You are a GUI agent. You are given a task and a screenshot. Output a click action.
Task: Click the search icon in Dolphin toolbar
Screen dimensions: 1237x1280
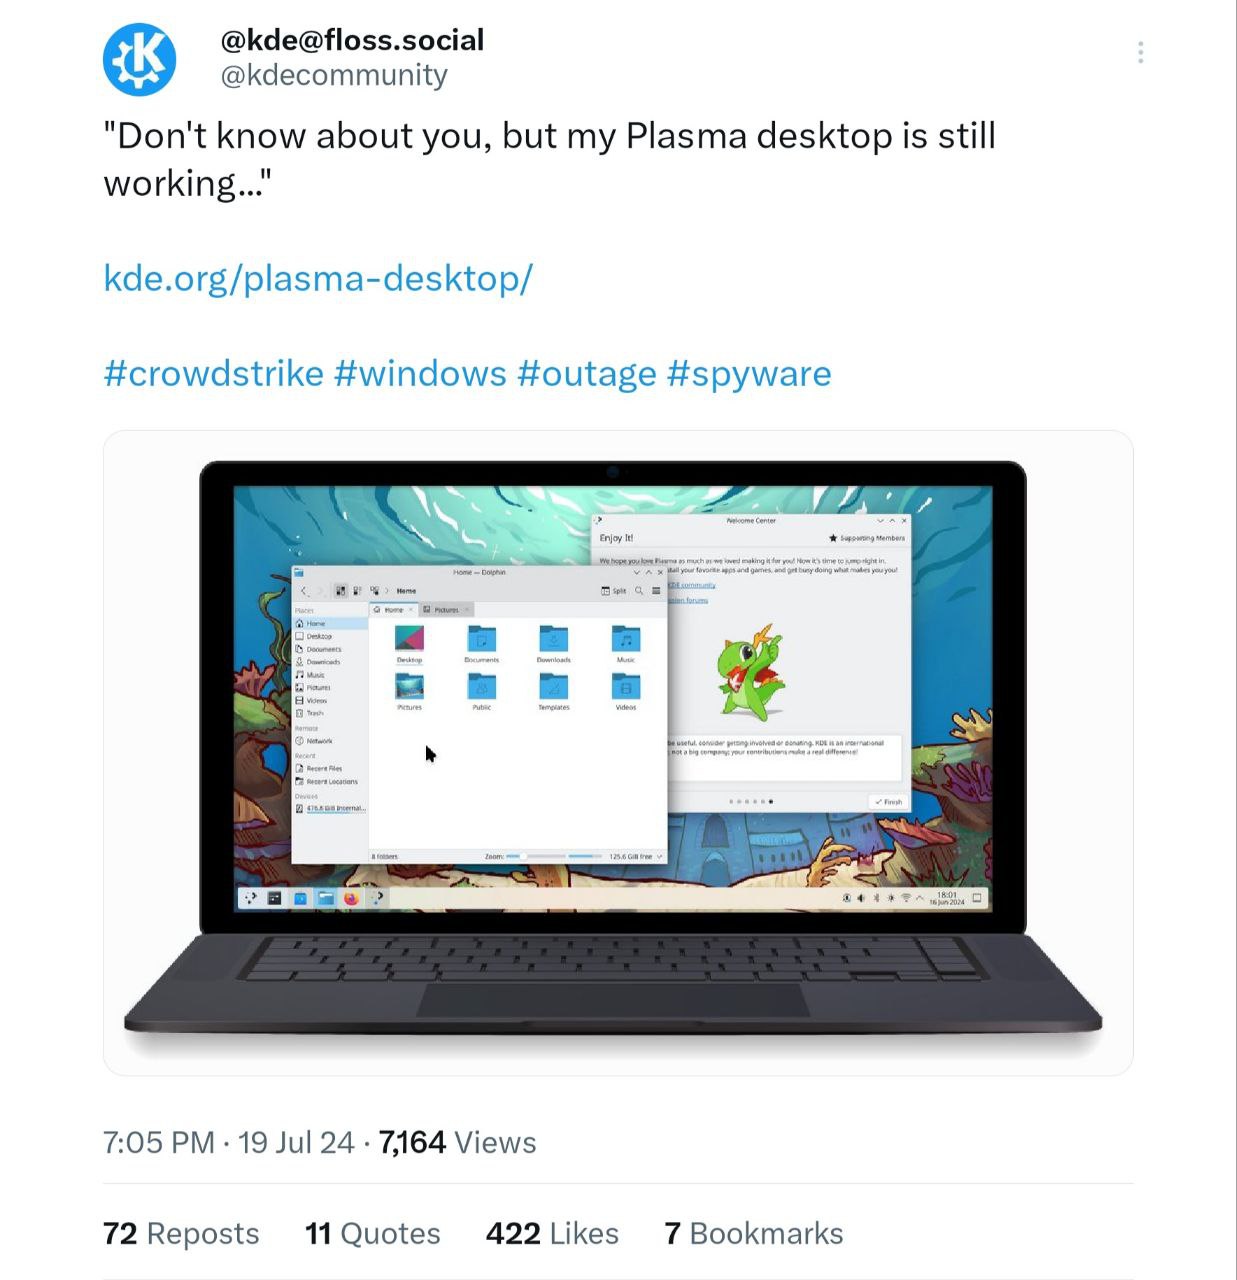click(639, 591)
